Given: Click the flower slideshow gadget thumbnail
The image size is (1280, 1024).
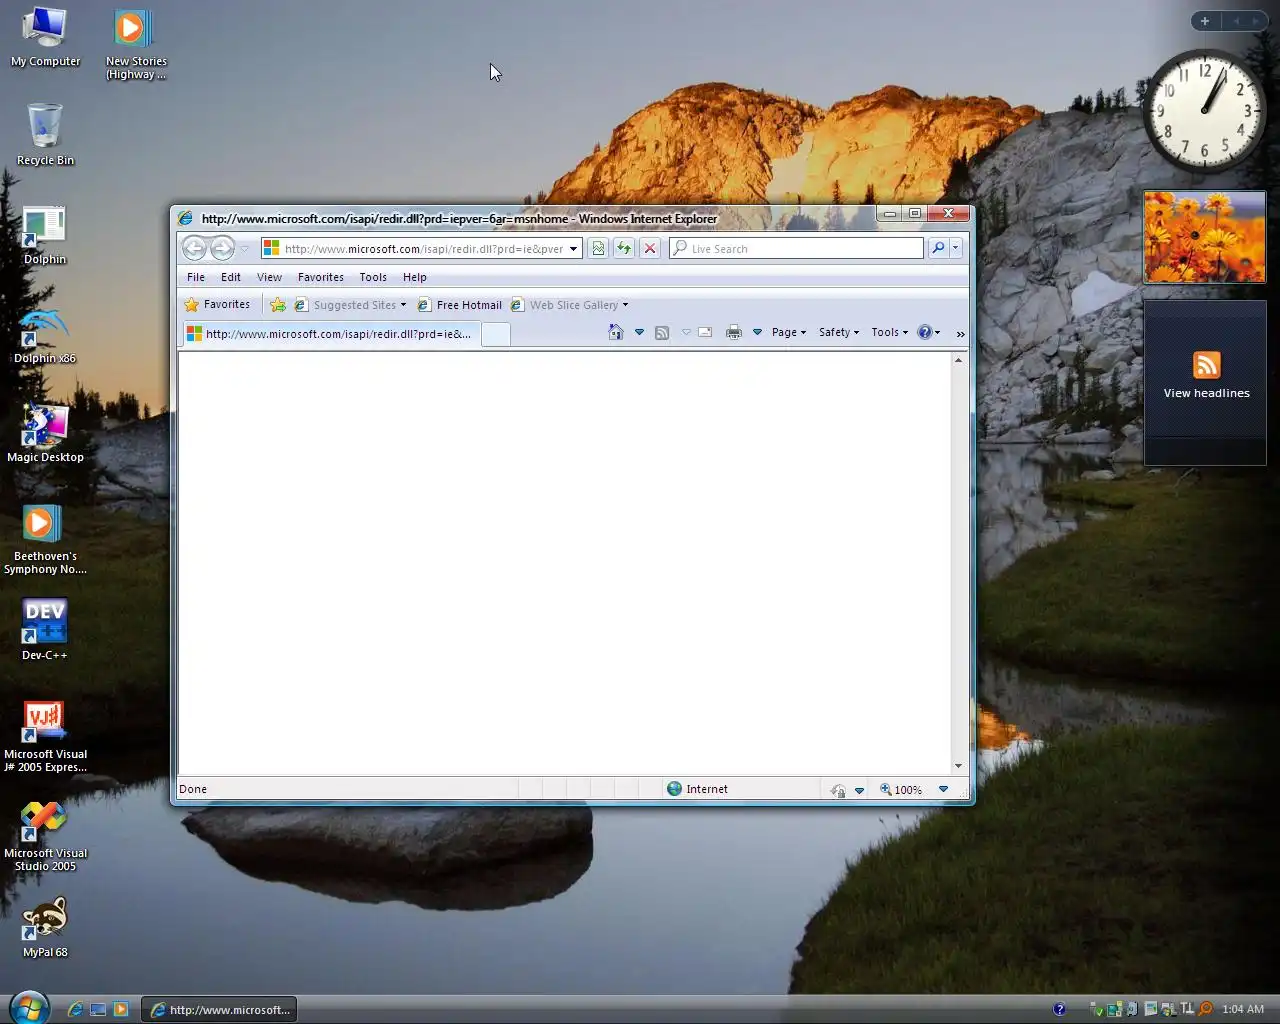Looking at the screenshot, I should pyautogui.click(x=1204, y=237).
